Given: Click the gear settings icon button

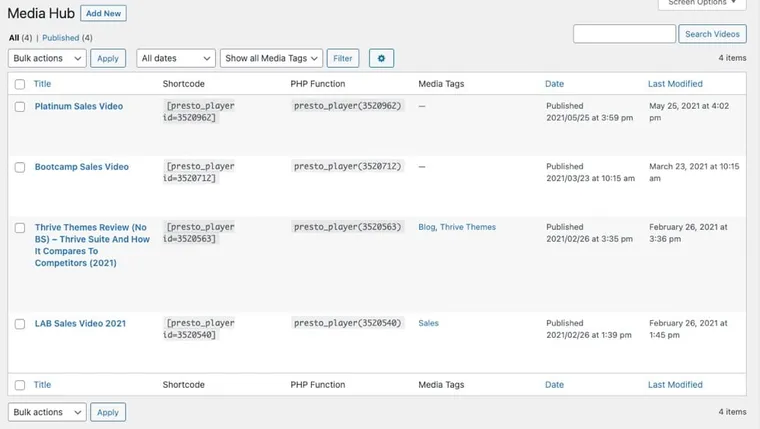Looking at the screenshot, I should [x=381, y=58].
